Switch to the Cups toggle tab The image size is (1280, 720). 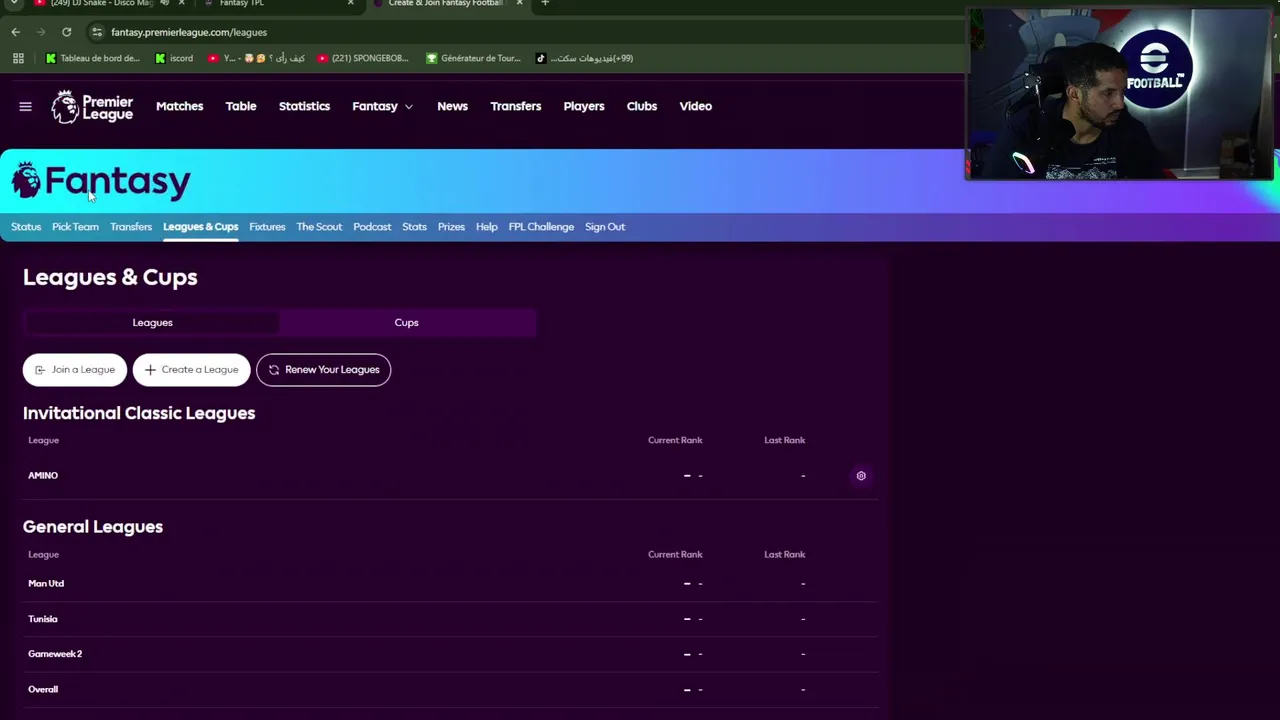pos(406,323)
